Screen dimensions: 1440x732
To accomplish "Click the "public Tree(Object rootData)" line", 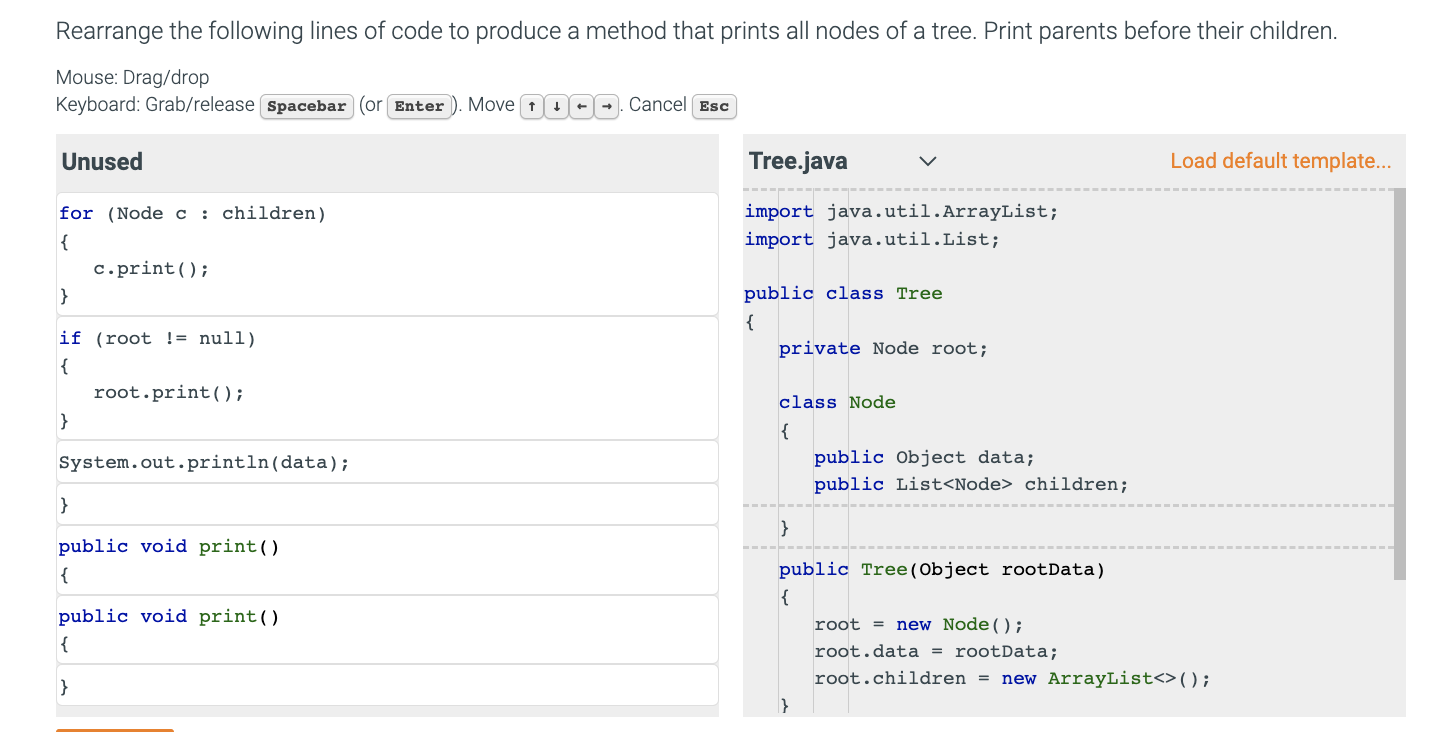I will [x=942, y=570].
